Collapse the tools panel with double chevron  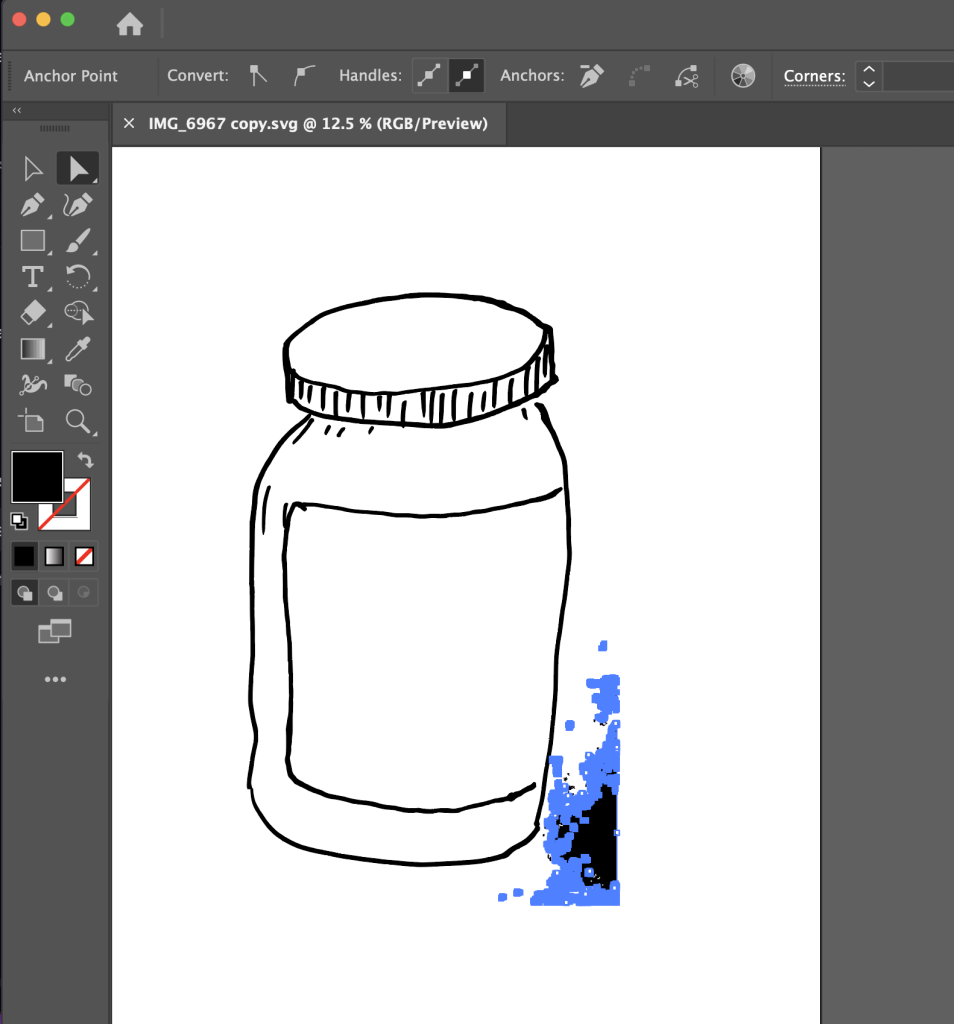pyautogui.click(x=17, y=111)
